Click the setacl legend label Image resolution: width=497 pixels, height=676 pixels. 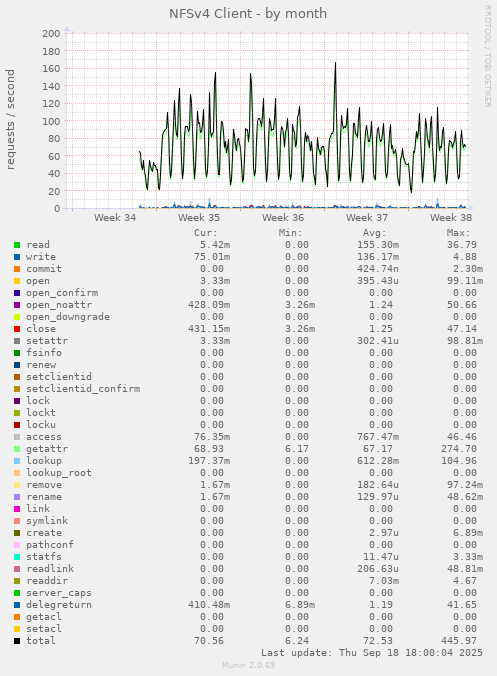click(44, 629)
